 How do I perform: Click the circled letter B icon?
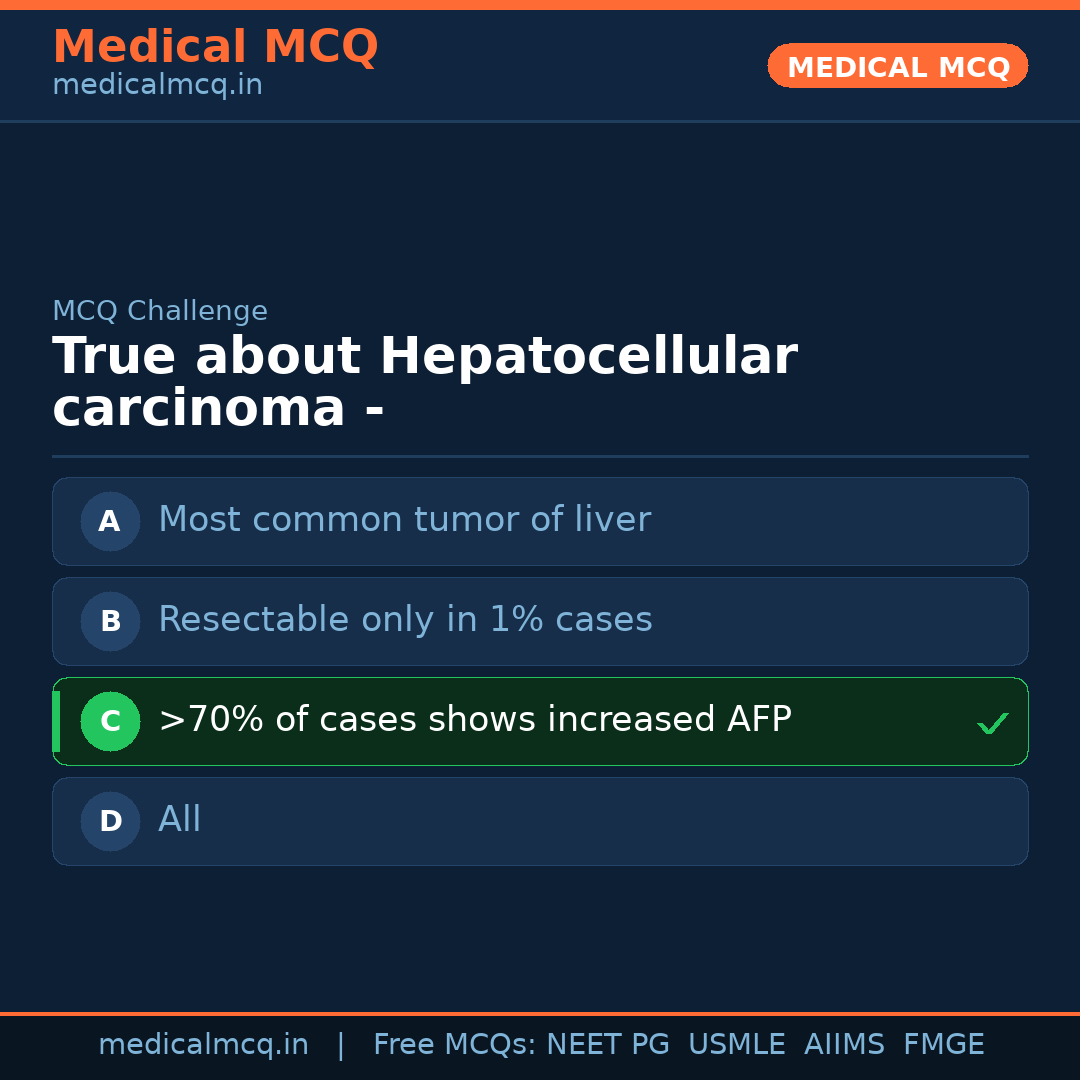point(110,621)
